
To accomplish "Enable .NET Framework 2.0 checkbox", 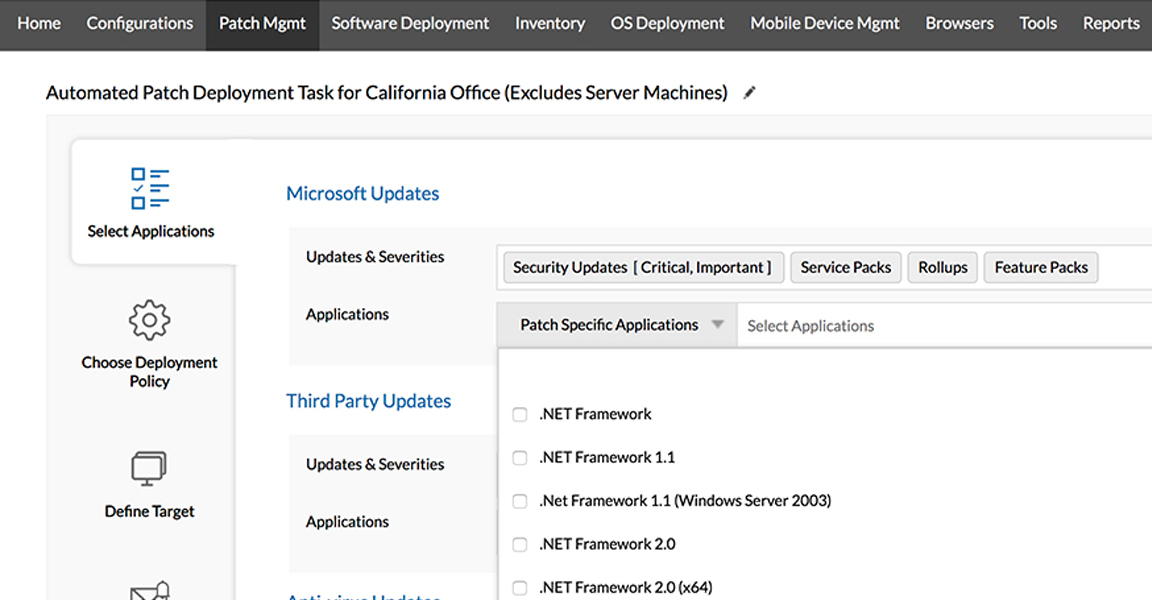I will point(520,545).
